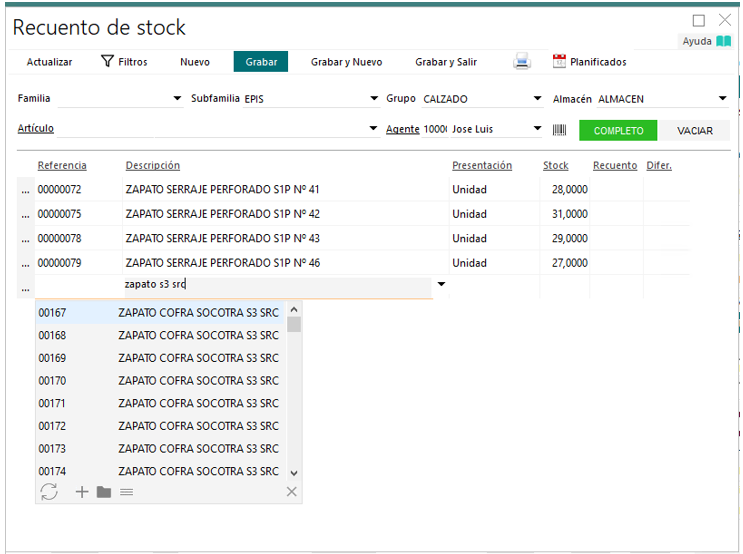Click the folder icon below dropdown list
This screenshot has height=554, width=743.
coord(104,491)
